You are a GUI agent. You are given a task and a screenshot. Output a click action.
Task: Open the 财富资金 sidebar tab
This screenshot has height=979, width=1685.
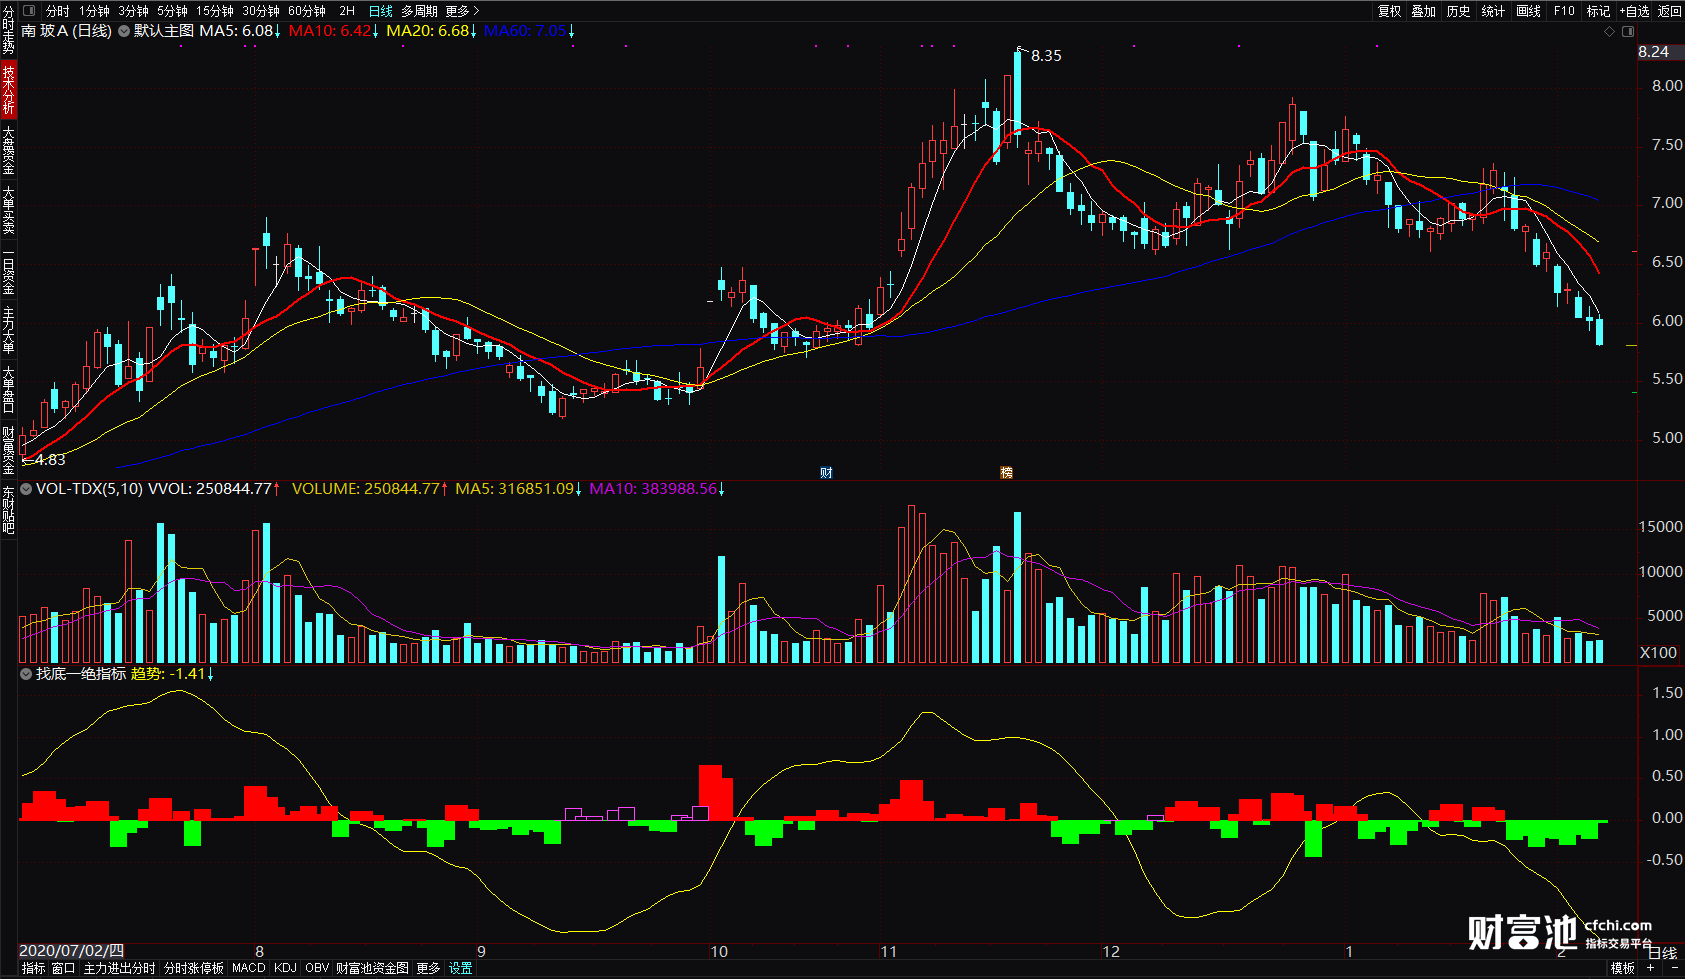[x=8, y=451]
